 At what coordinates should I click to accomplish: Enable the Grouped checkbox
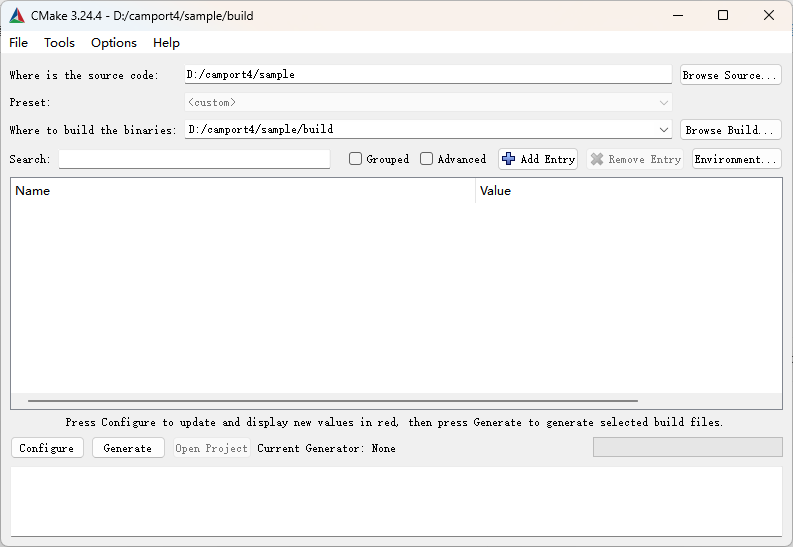pyautogui.click(x=356, y=159)
